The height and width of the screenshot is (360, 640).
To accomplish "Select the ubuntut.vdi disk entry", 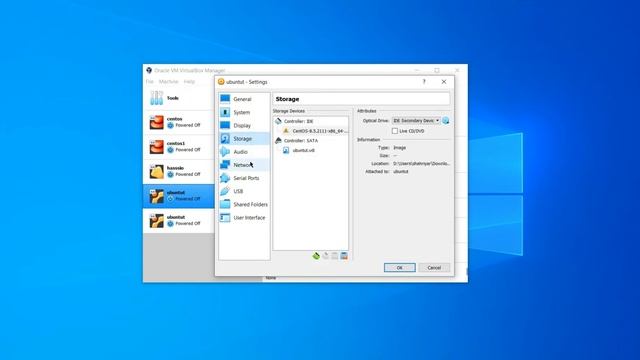I will (303, 150).
